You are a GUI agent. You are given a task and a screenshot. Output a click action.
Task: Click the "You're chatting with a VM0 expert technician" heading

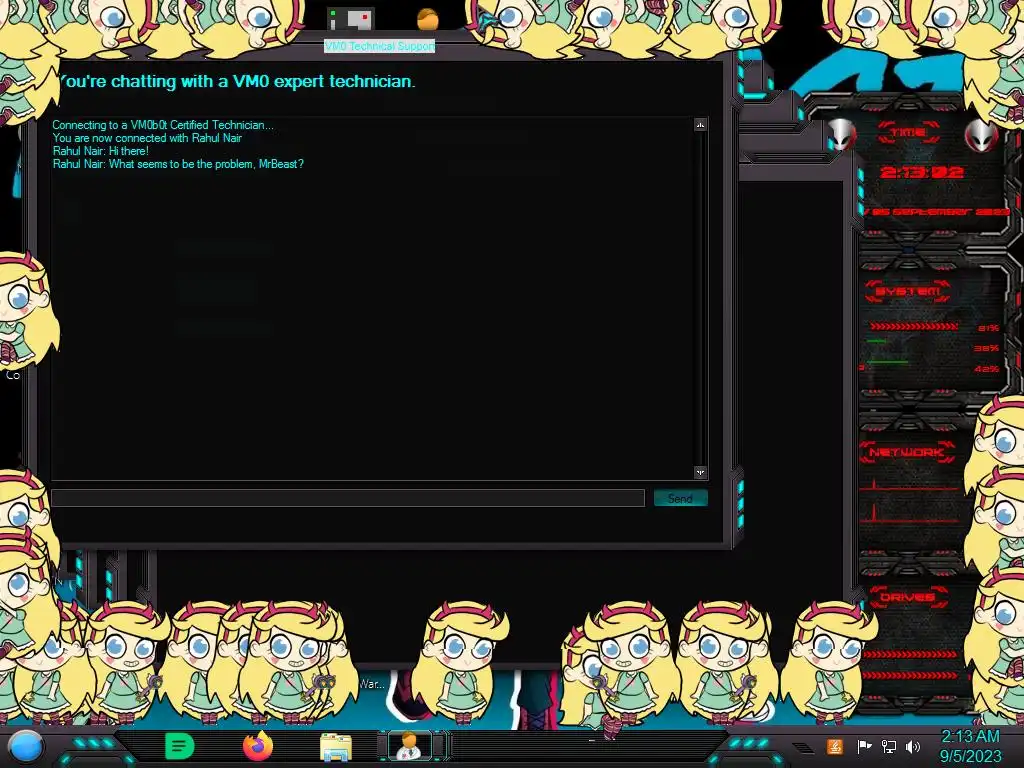pyautogui.click(x=237, y=82)
